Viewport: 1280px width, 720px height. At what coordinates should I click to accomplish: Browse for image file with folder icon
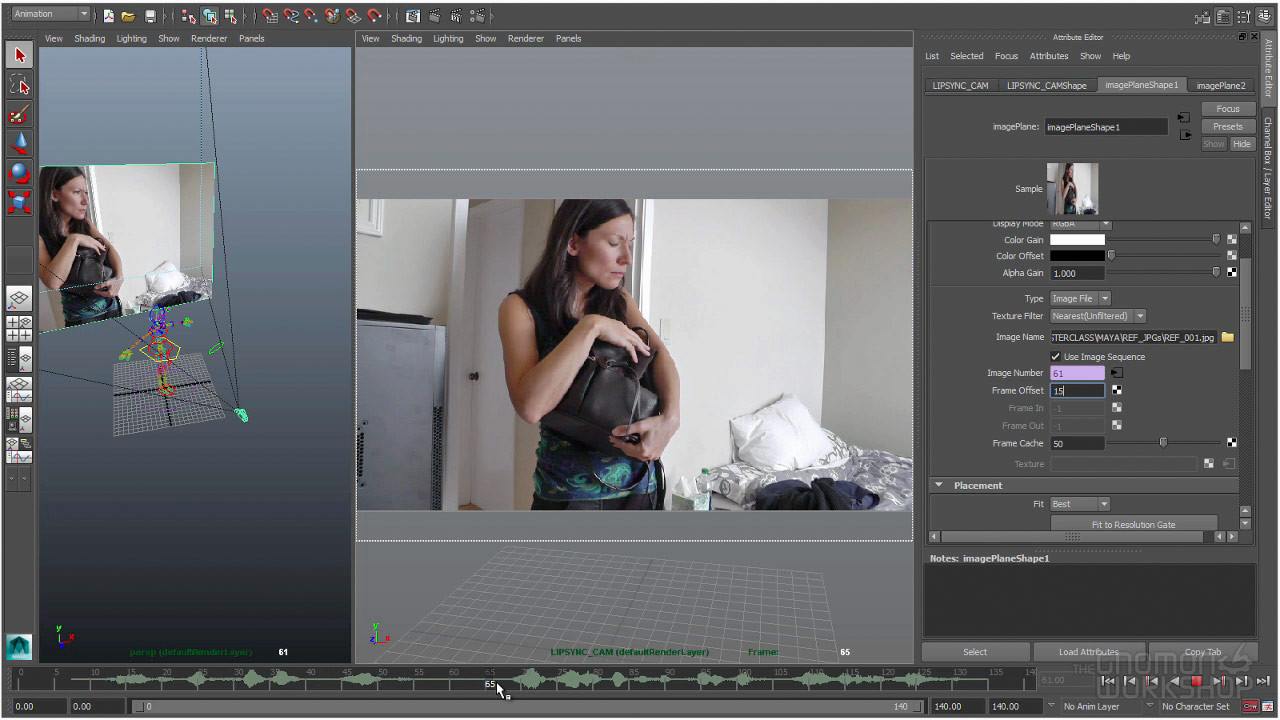pos(1228,338)
